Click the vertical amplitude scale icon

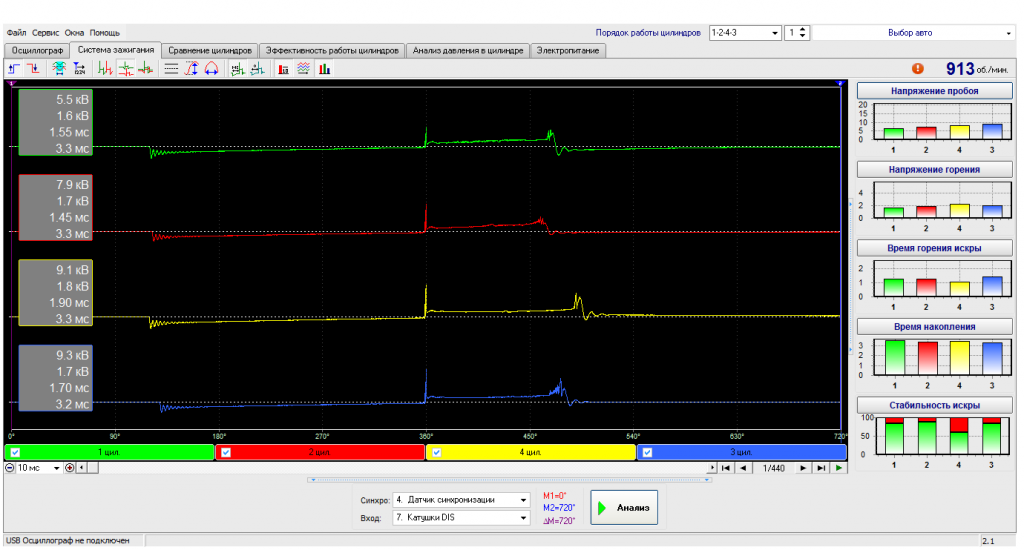[x=191, y=69]
